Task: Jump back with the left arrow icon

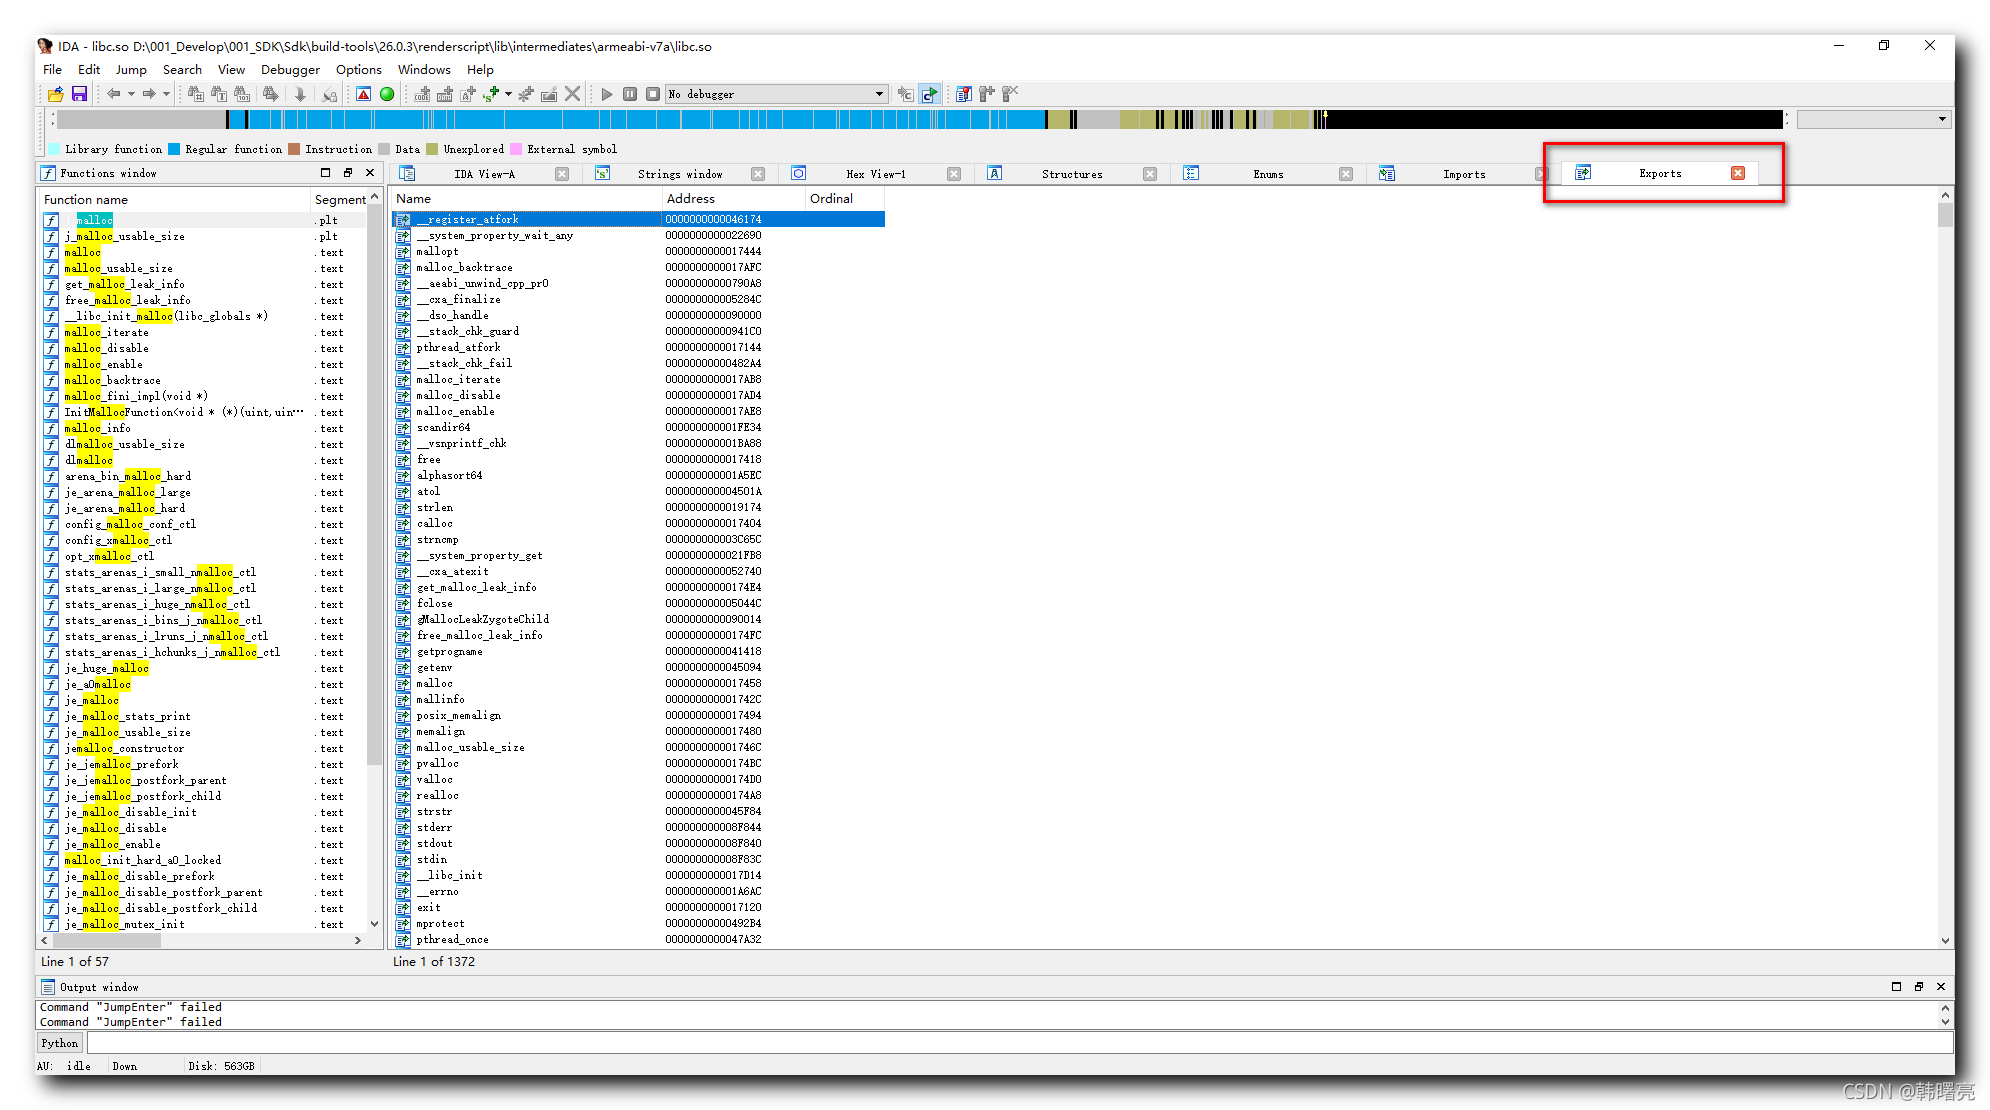Action: pos(114,94)
